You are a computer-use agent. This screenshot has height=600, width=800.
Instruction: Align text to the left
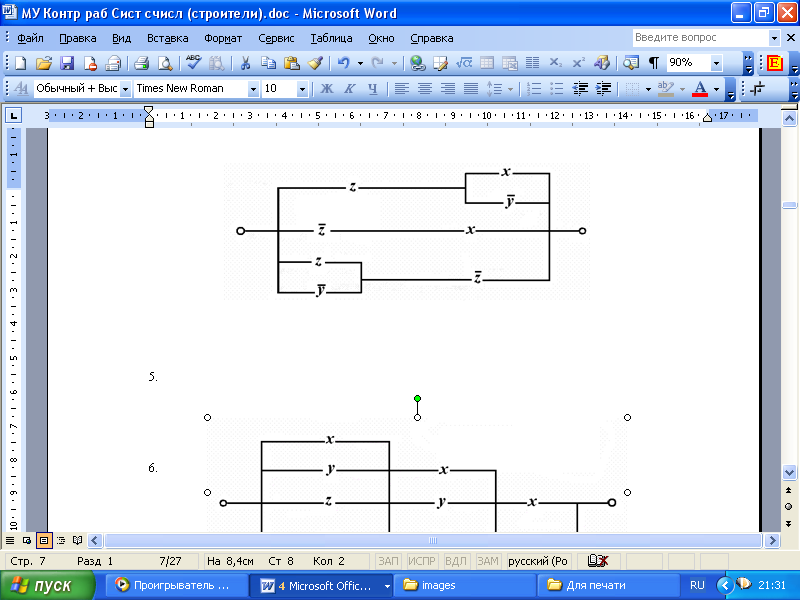[402, 88]
